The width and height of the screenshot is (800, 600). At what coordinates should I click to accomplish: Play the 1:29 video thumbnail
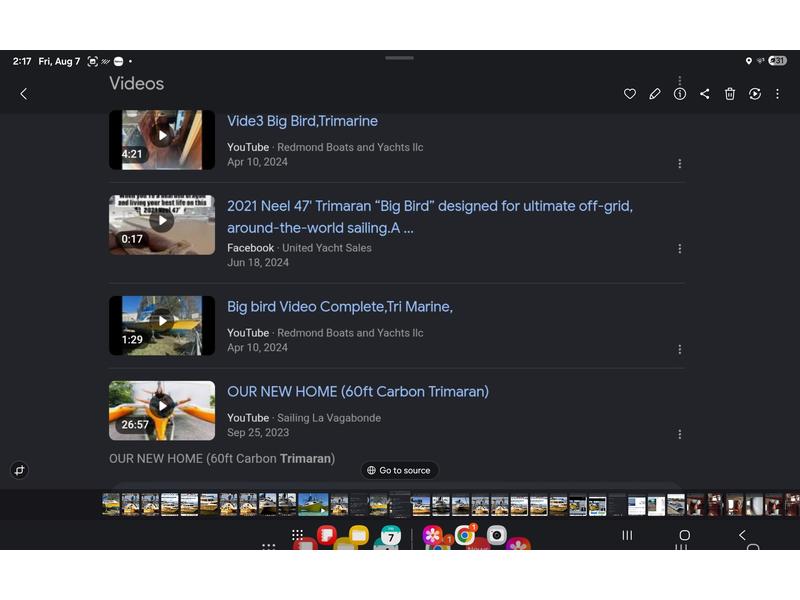[x=162, y=326]
